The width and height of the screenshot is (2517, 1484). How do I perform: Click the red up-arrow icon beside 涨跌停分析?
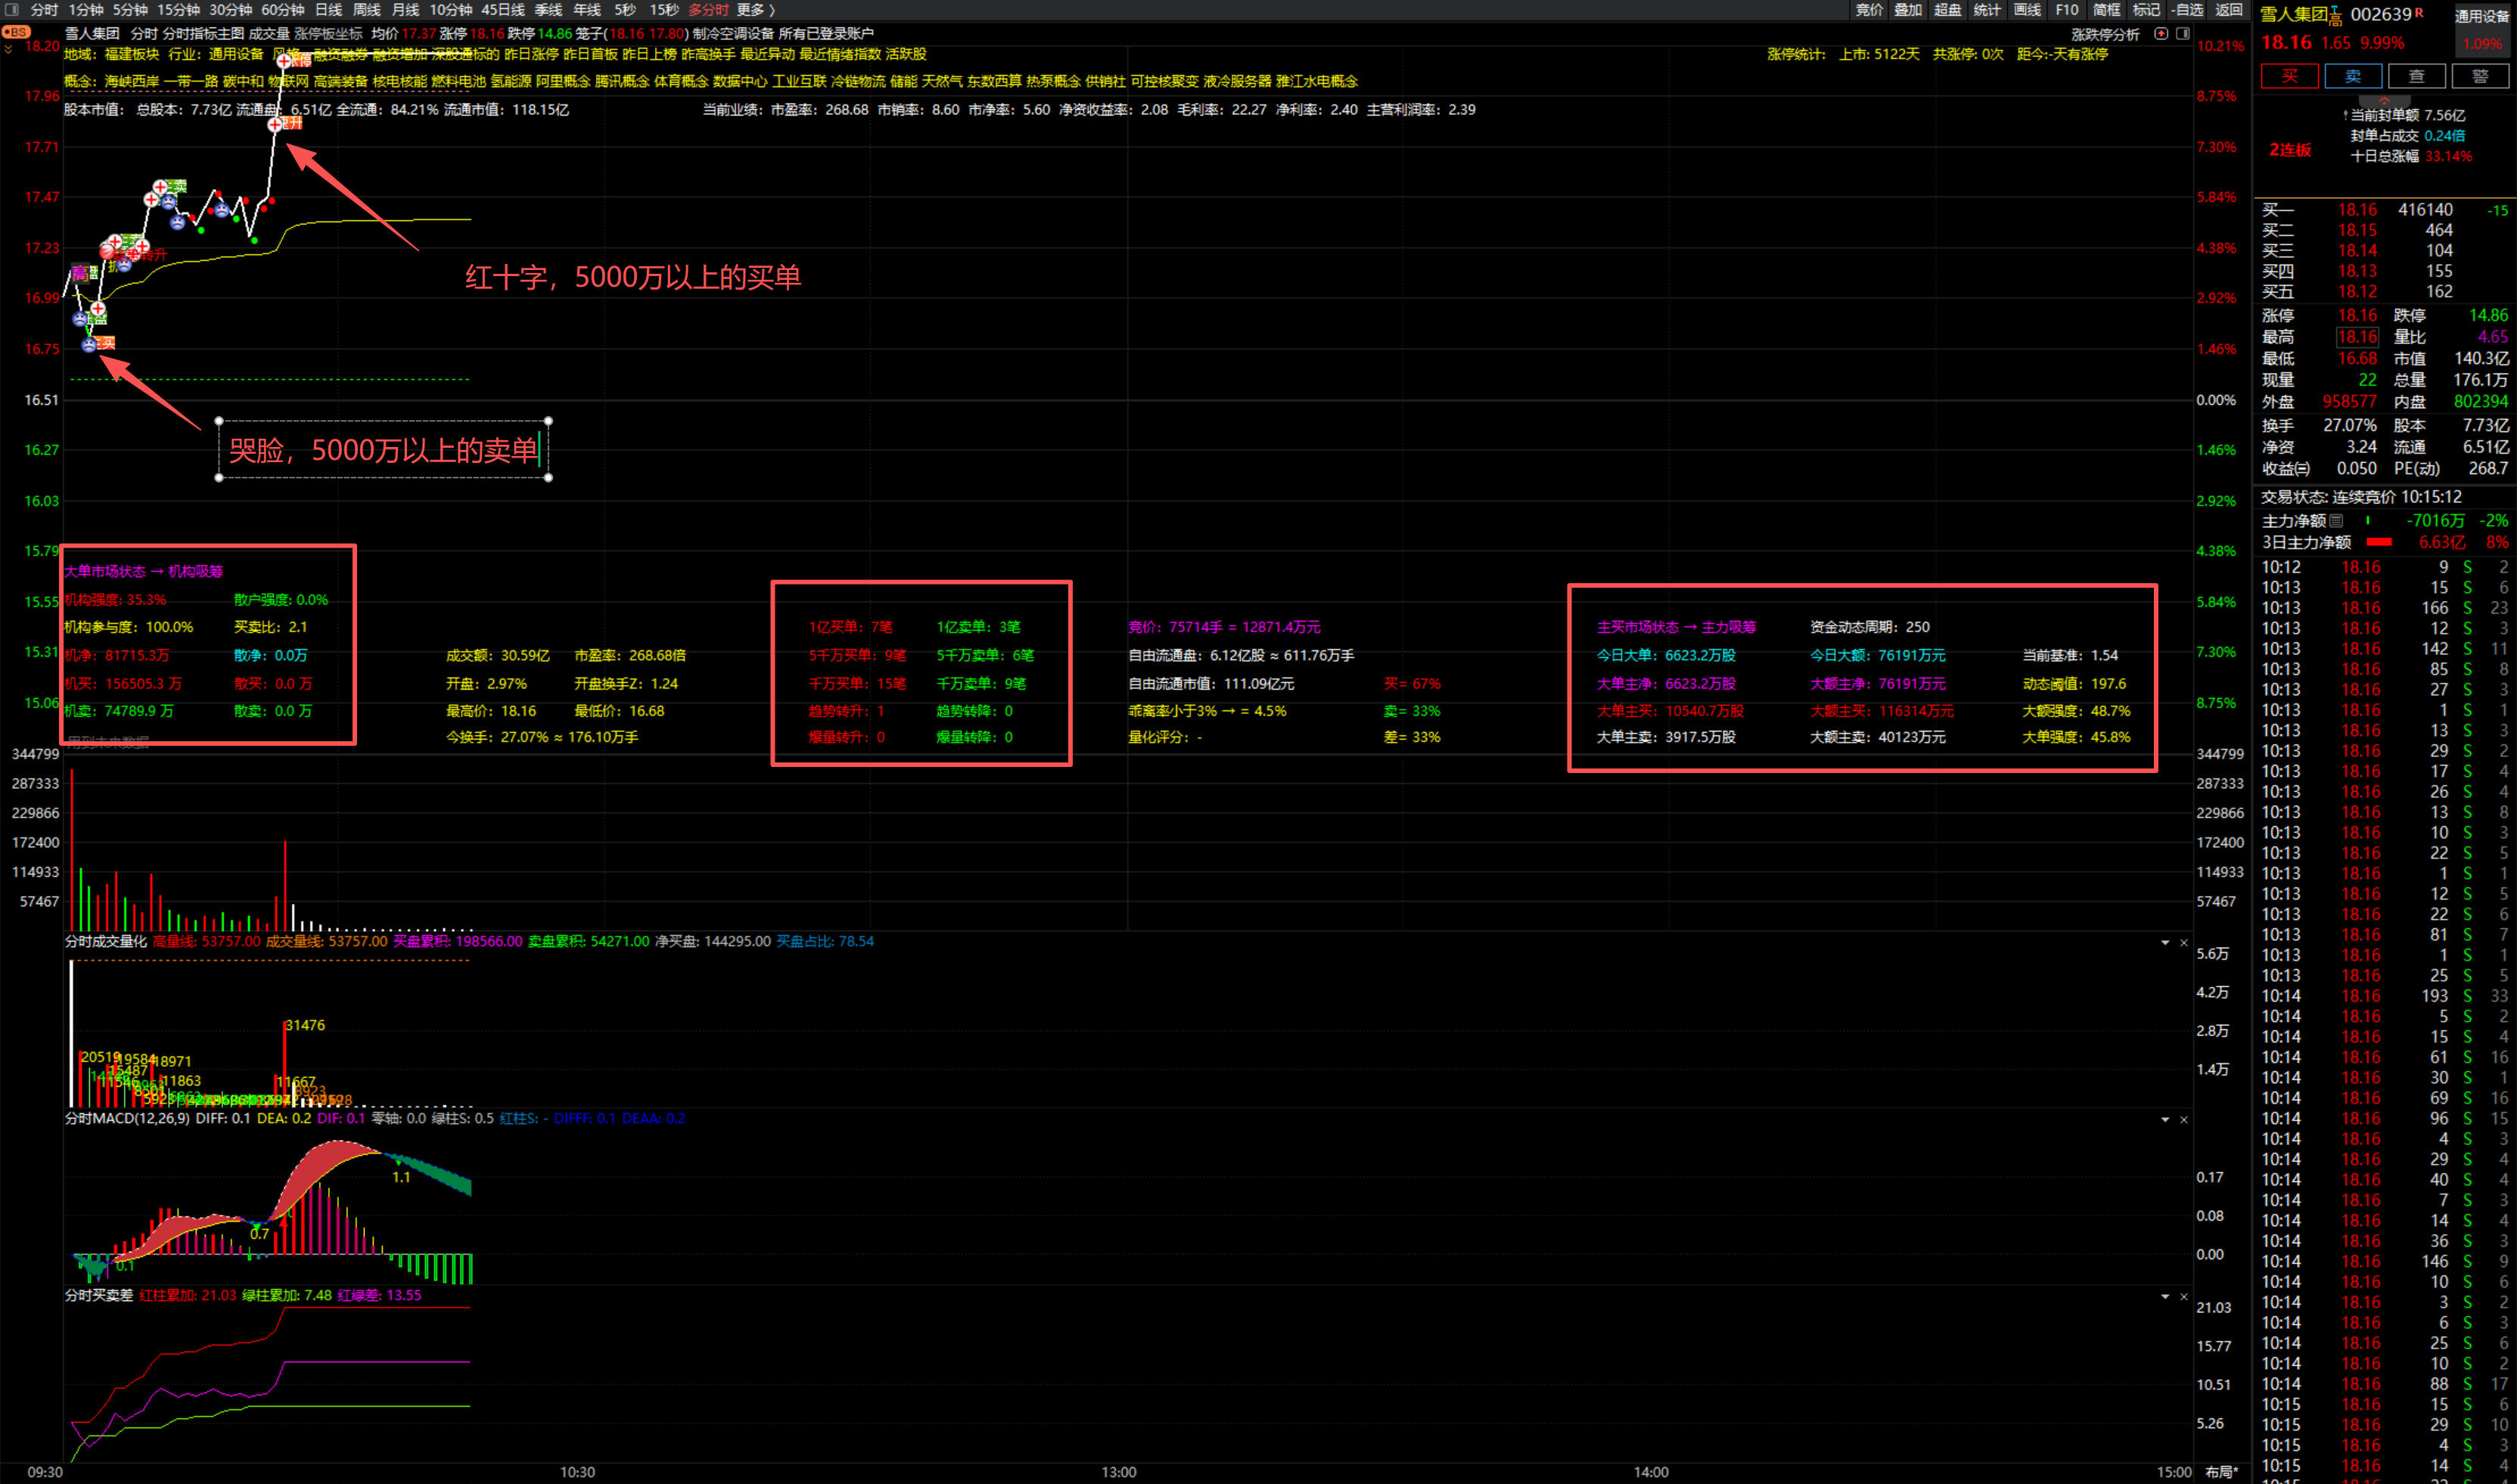[x=2161, y=34]
